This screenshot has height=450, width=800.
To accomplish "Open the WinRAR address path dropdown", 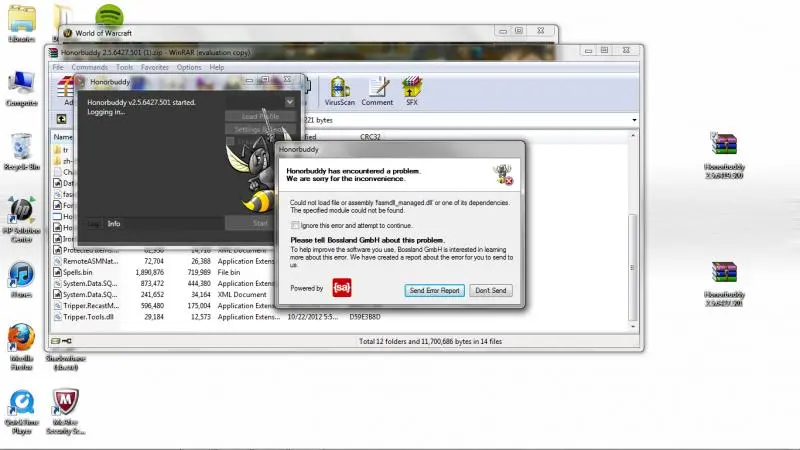I will pyautogui.click(x=634, y=120).
